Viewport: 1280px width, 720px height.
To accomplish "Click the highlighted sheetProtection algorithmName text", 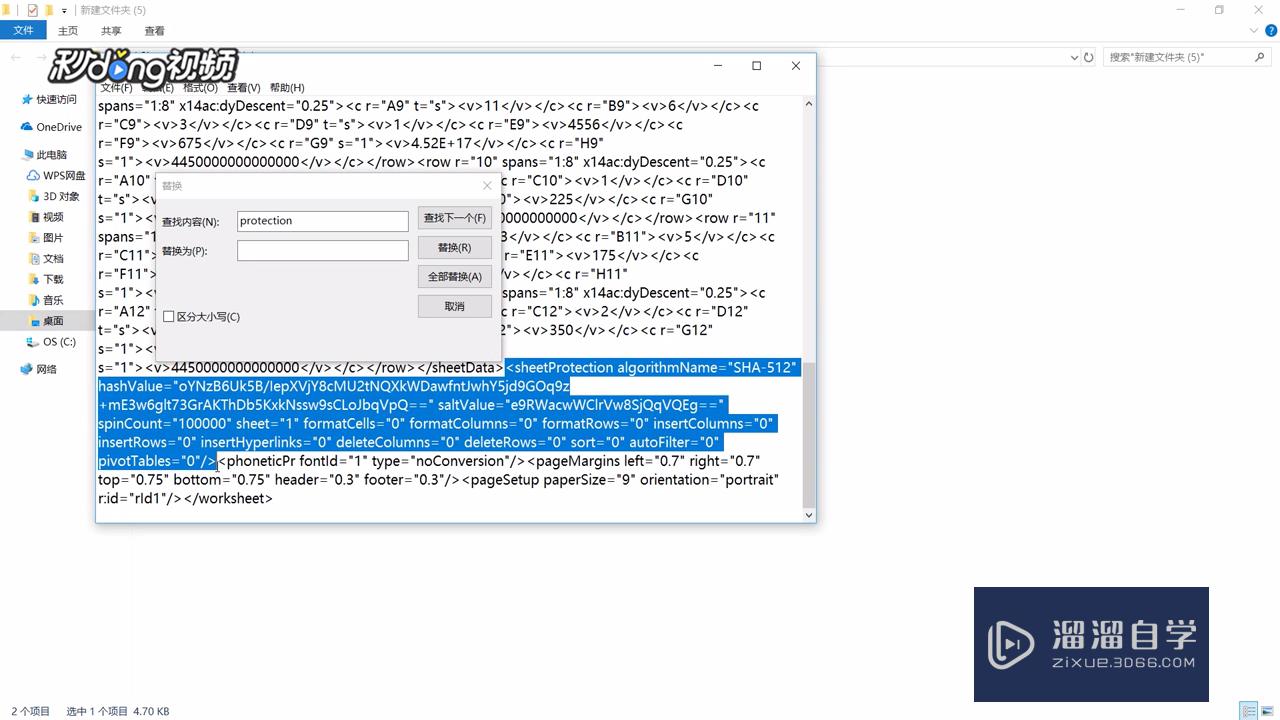I will (x=651, y=368).
